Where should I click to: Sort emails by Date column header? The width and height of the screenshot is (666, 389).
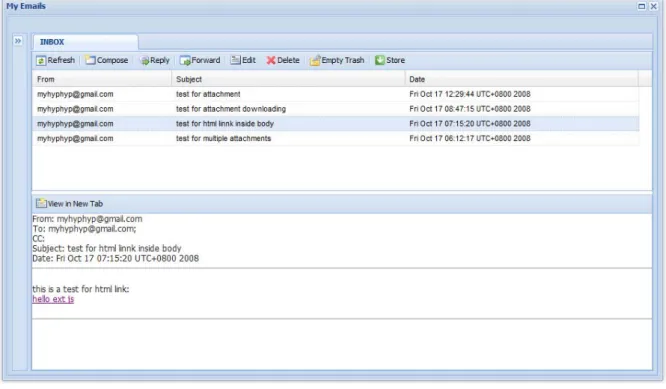coord(521,79)
